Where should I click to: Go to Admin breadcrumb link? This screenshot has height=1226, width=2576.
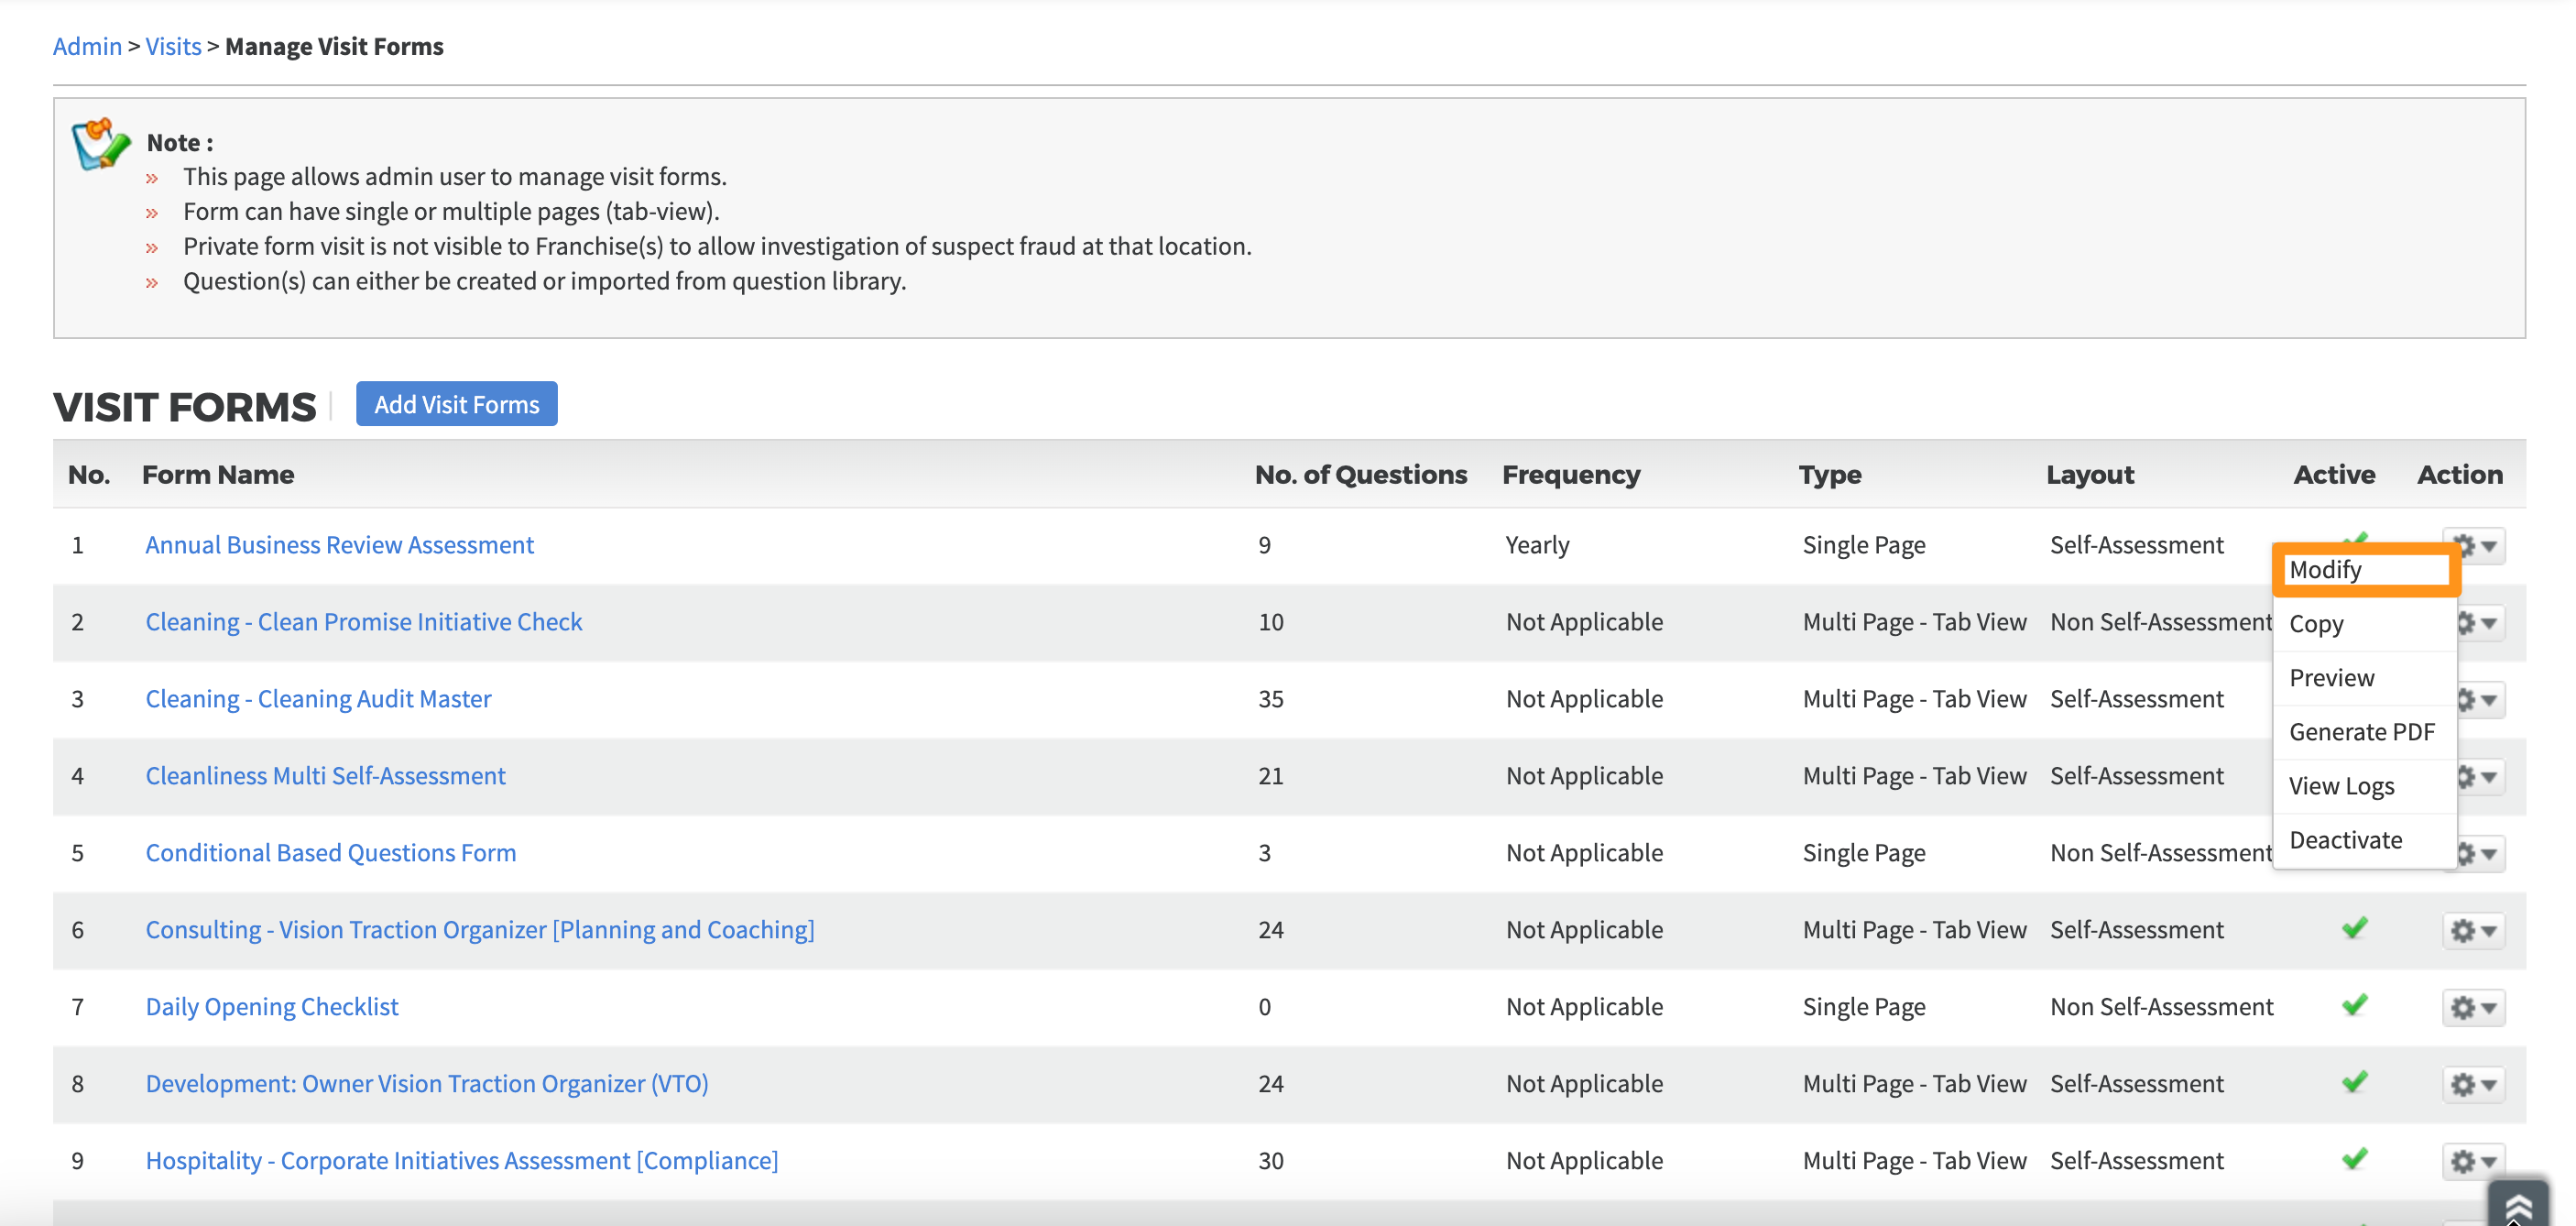pyautogui.click(x=87, y=46)
